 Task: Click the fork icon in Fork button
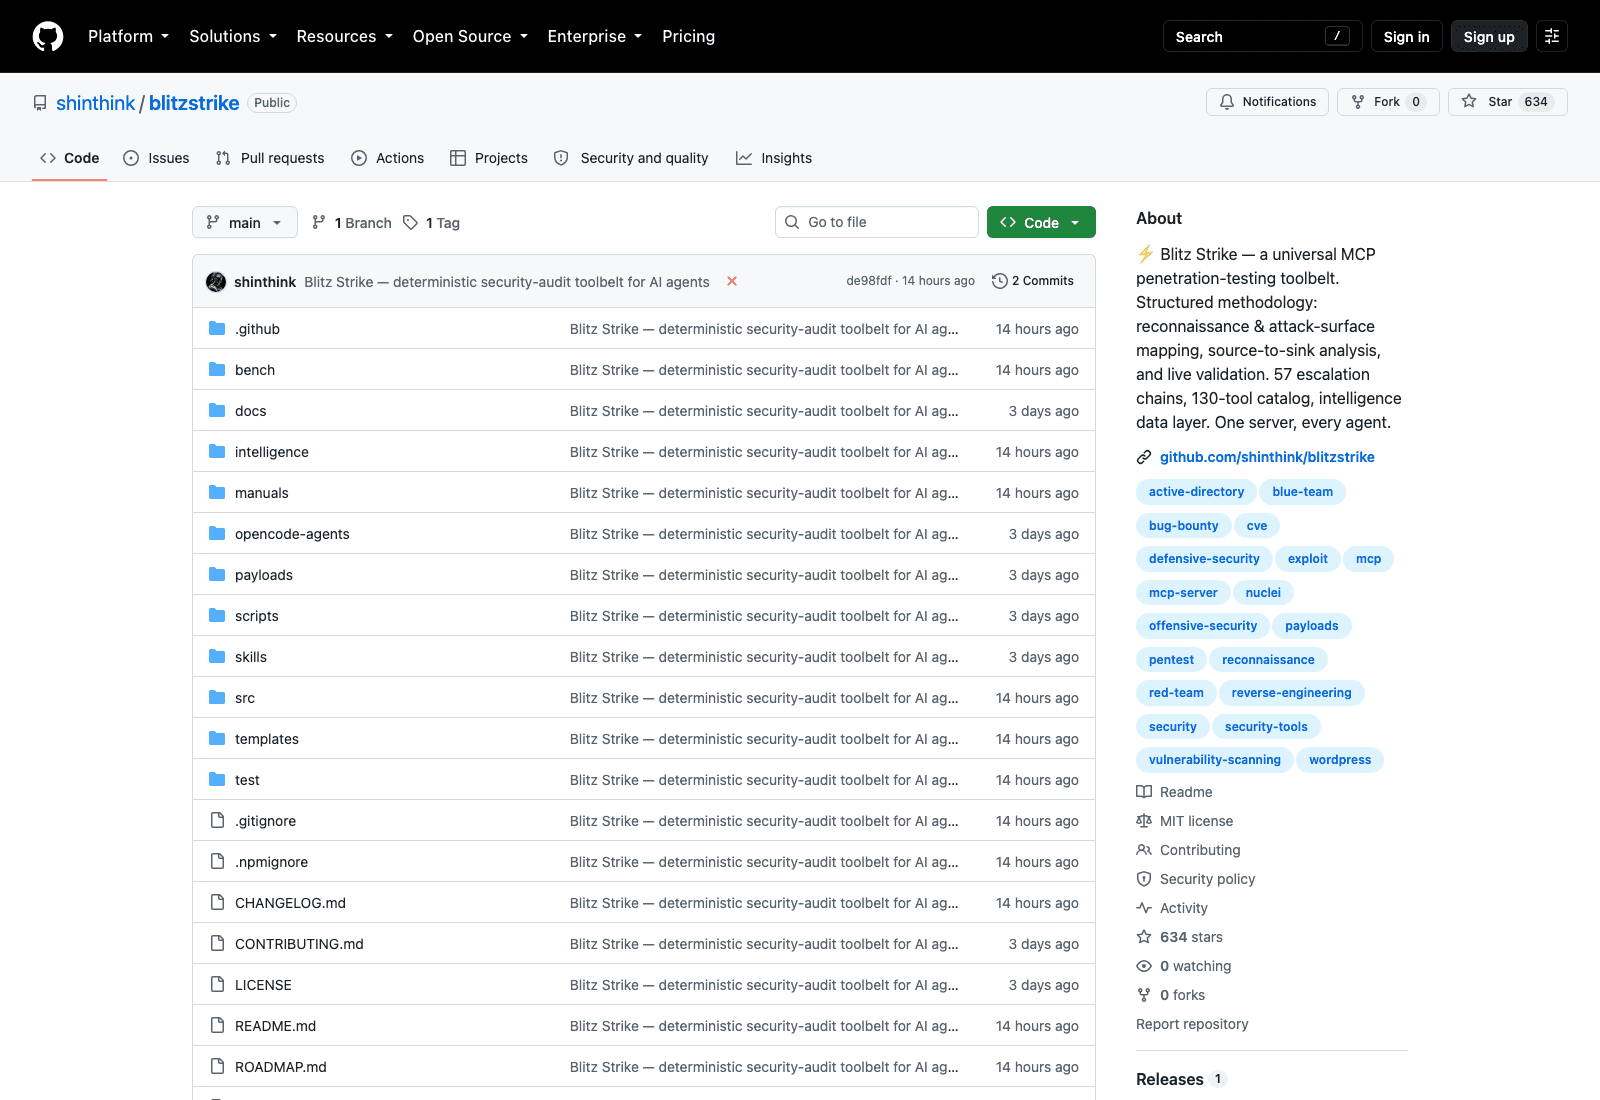click(x=1358, y=102)
